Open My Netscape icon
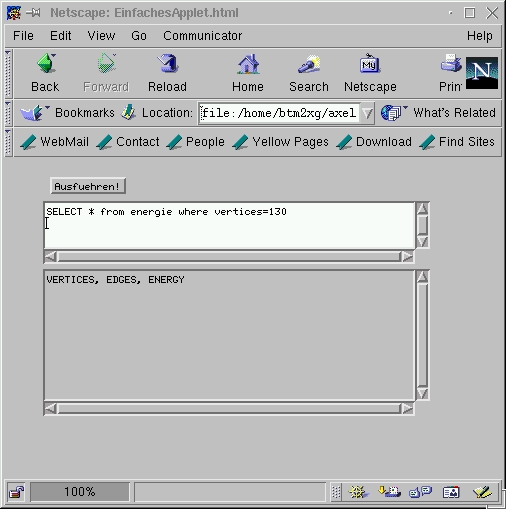Screen dimensions: 506x509 pyautogui.click(x=370, y=63)
